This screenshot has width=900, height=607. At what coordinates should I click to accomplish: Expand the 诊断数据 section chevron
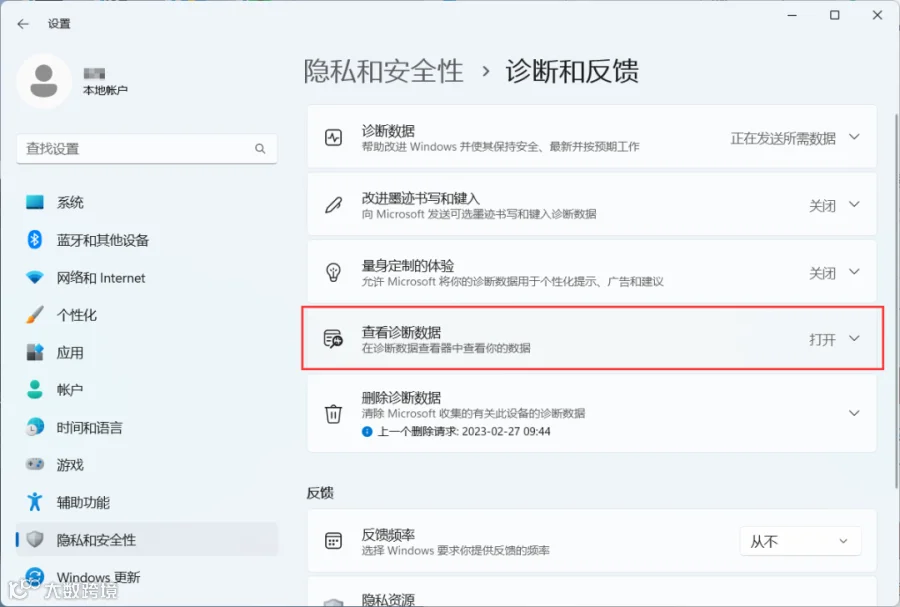tap(854, 137)
